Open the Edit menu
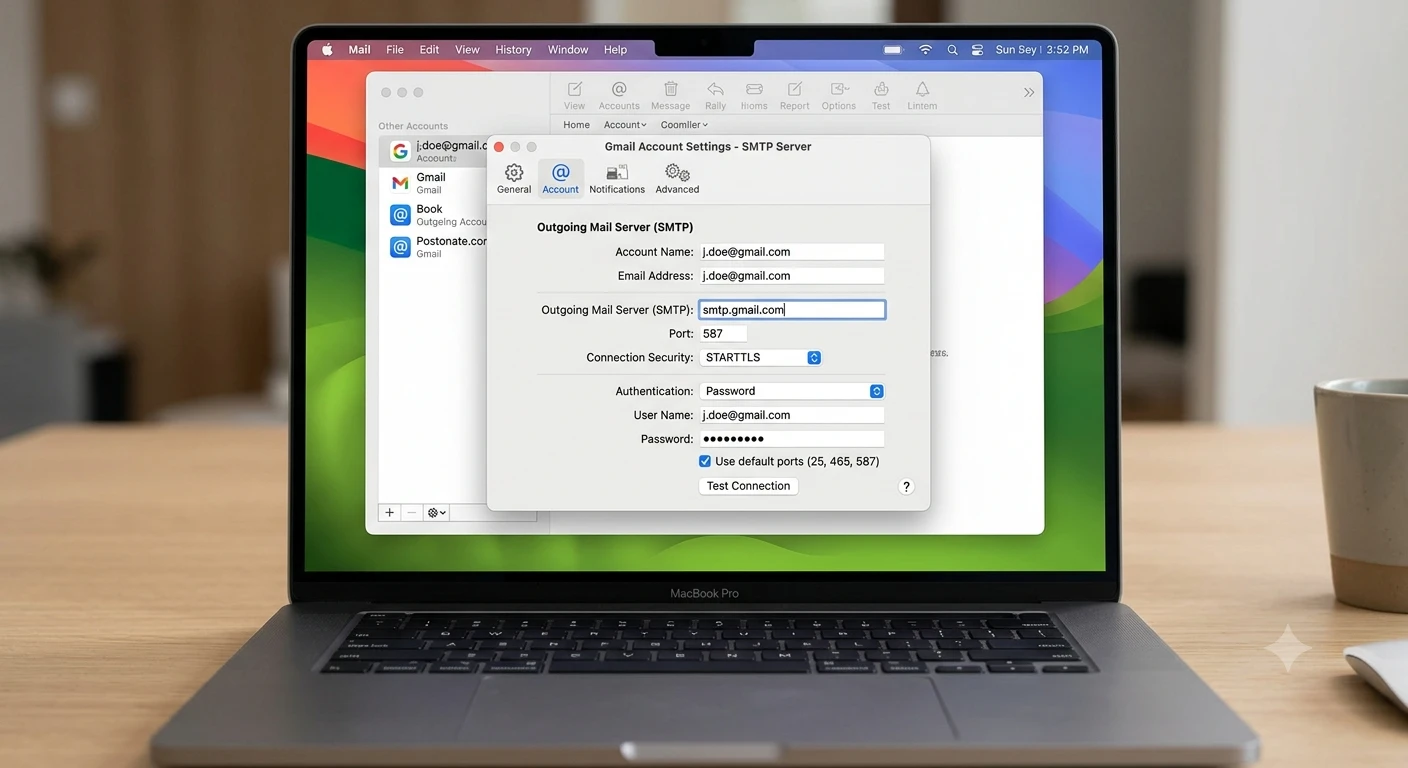Screen dimensions: 1408x768 [429, 50]
